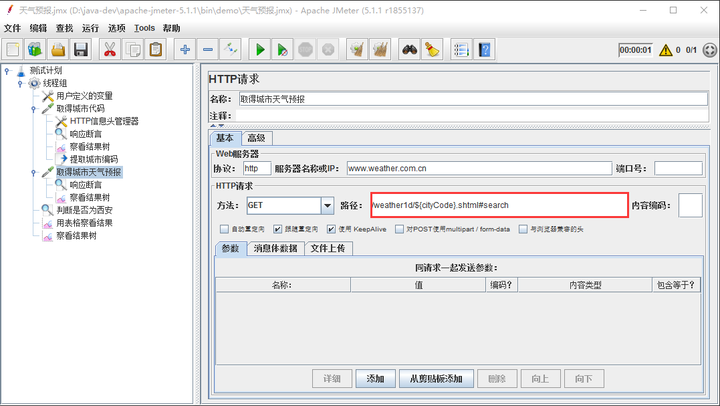
Task: Switch to the 参数 tab
Action: tap(231, 248)
